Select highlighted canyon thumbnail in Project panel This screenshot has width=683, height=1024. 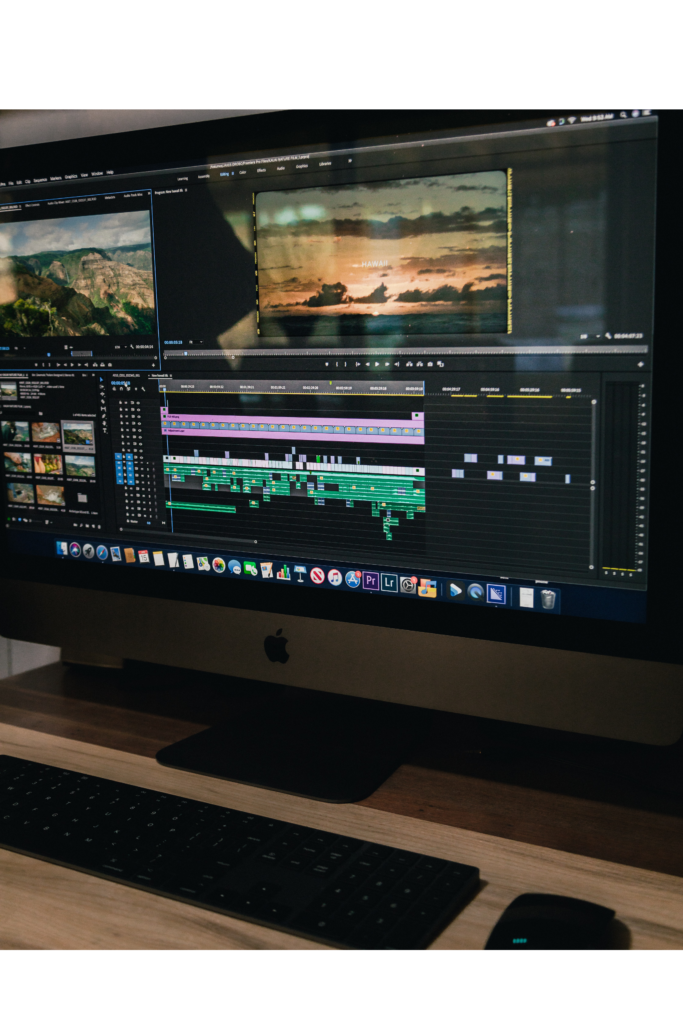click(78, 433)
